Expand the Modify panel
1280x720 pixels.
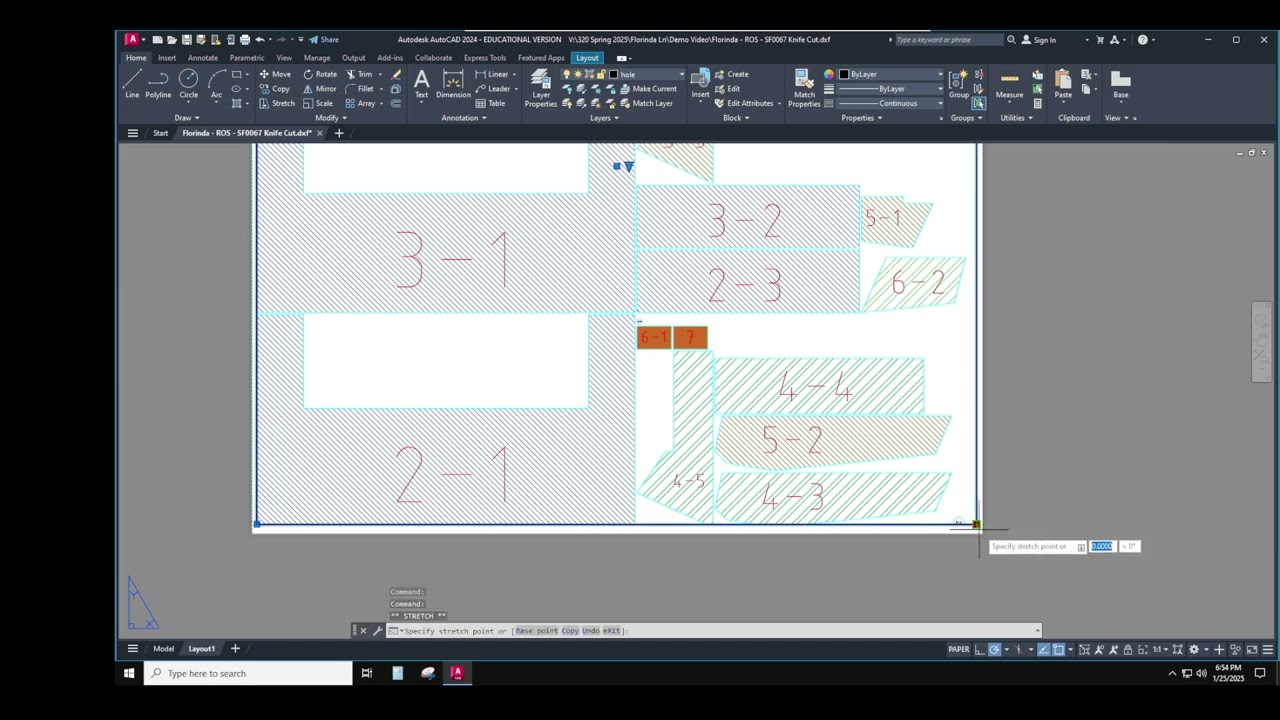(331, 118)
